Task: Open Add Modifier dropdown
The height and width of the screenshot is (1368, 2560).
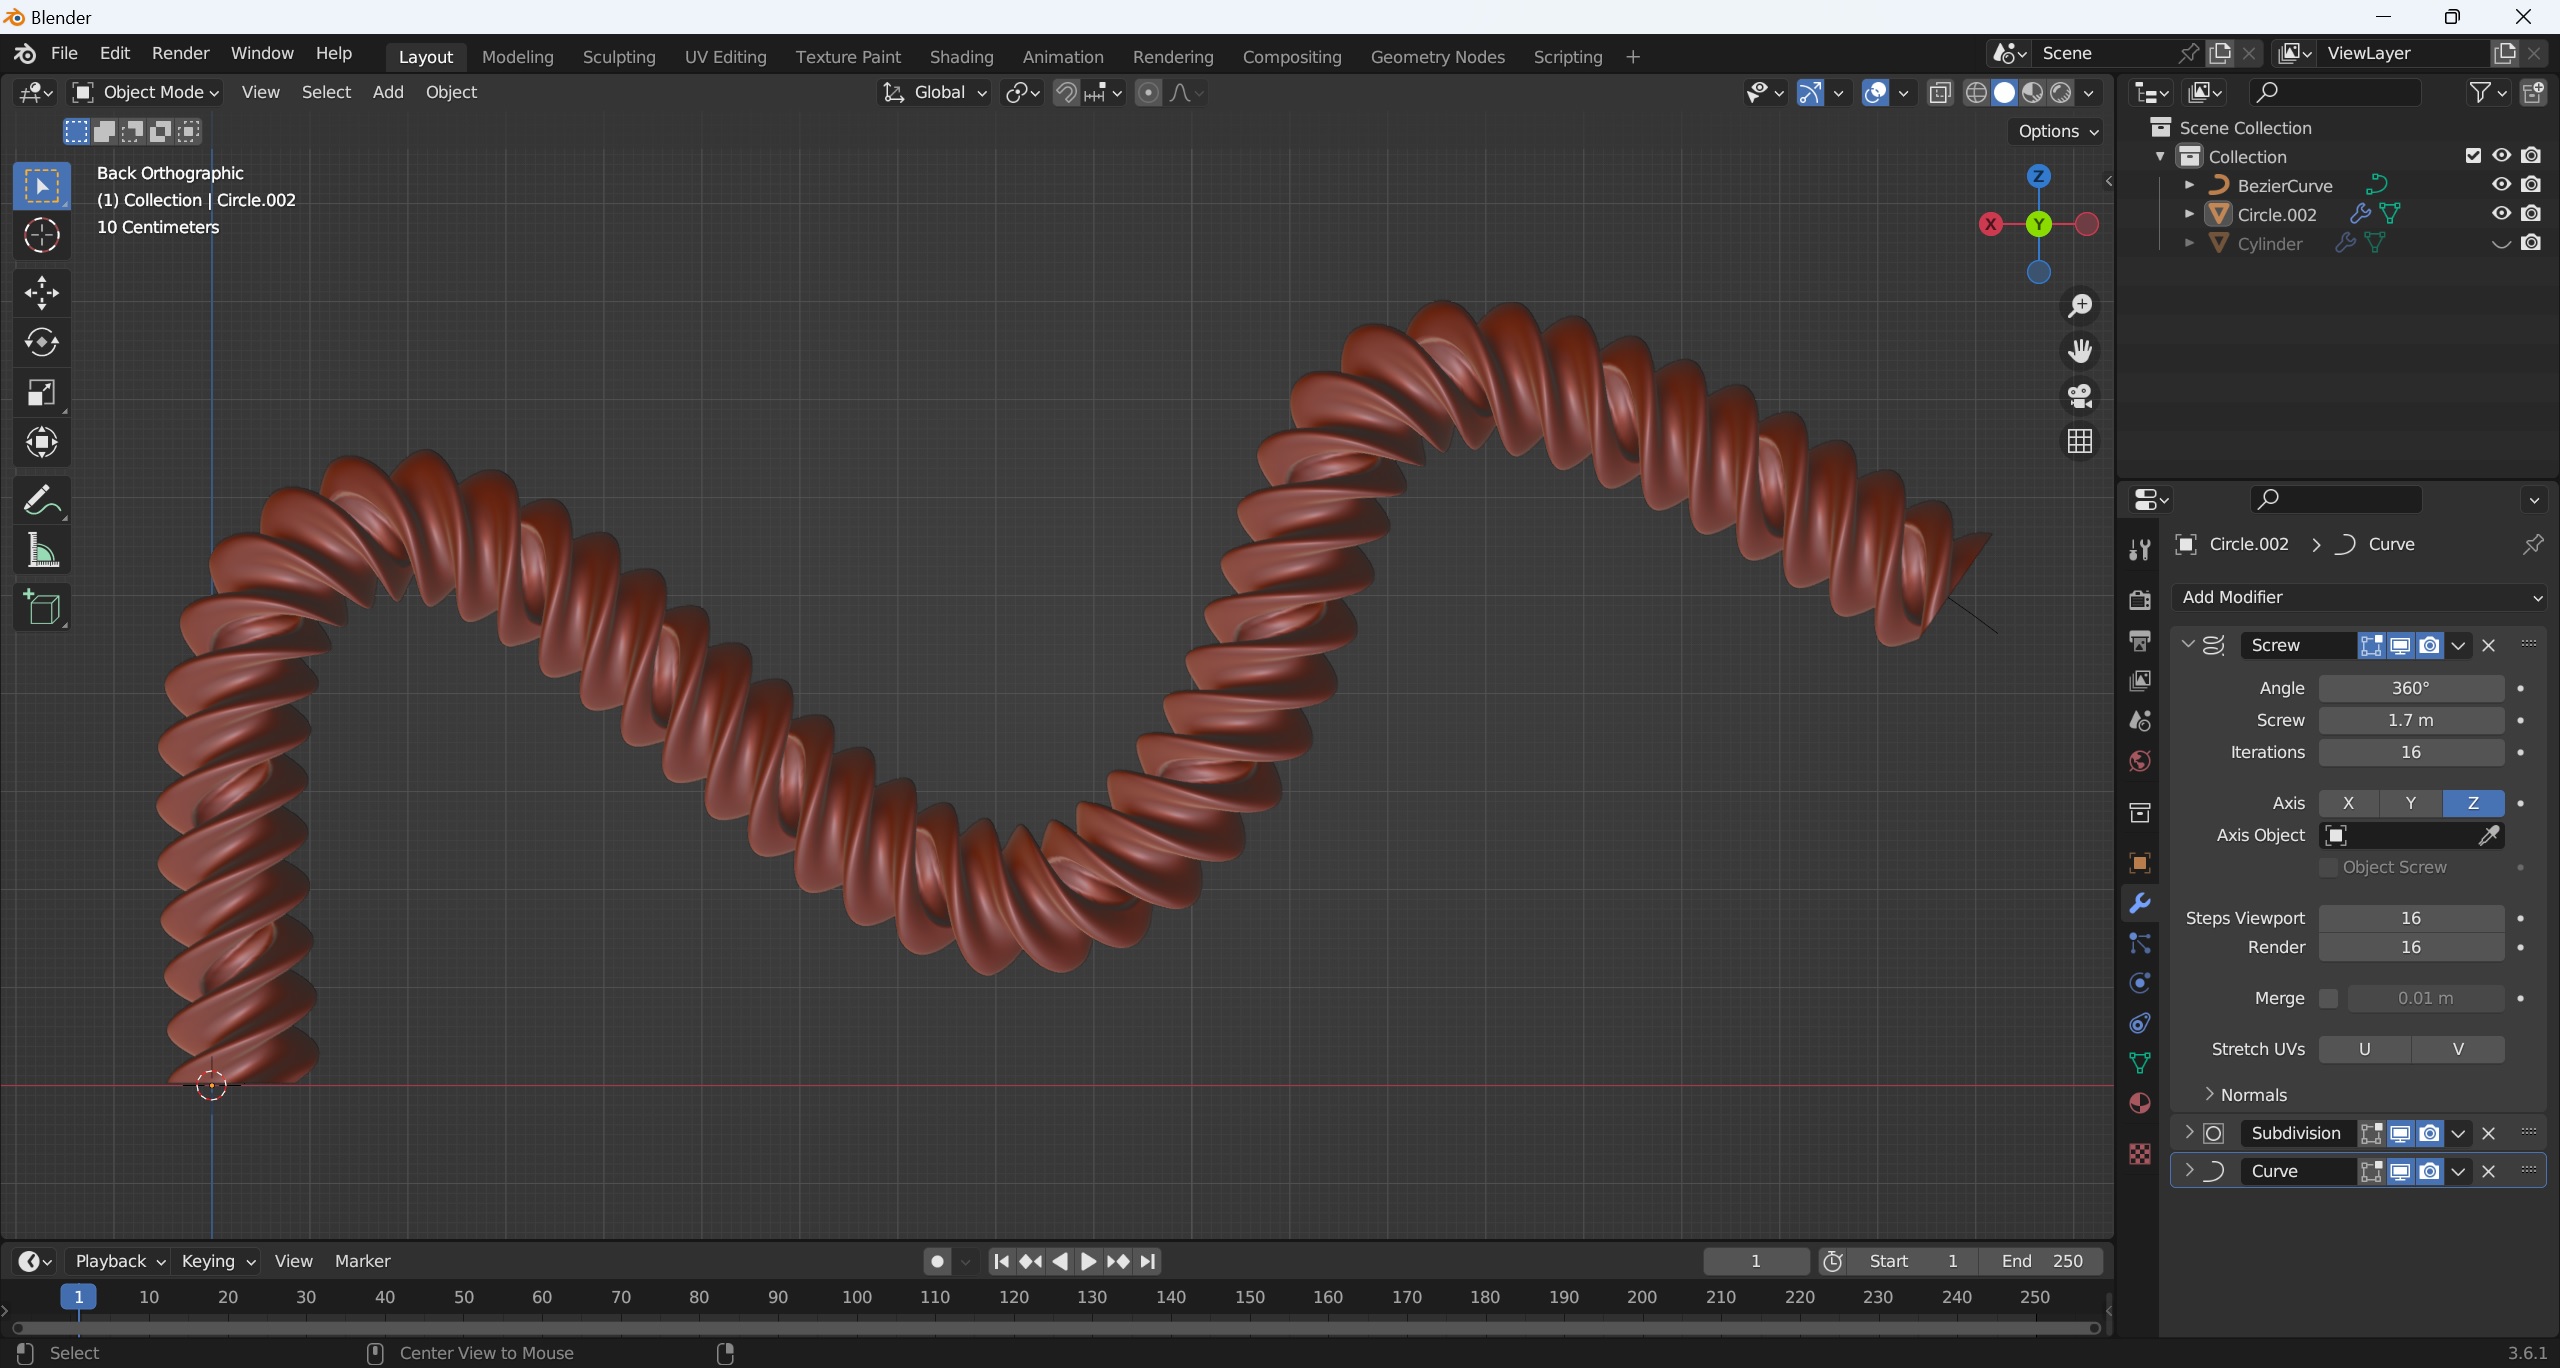Action: (x=2360, y=598)
